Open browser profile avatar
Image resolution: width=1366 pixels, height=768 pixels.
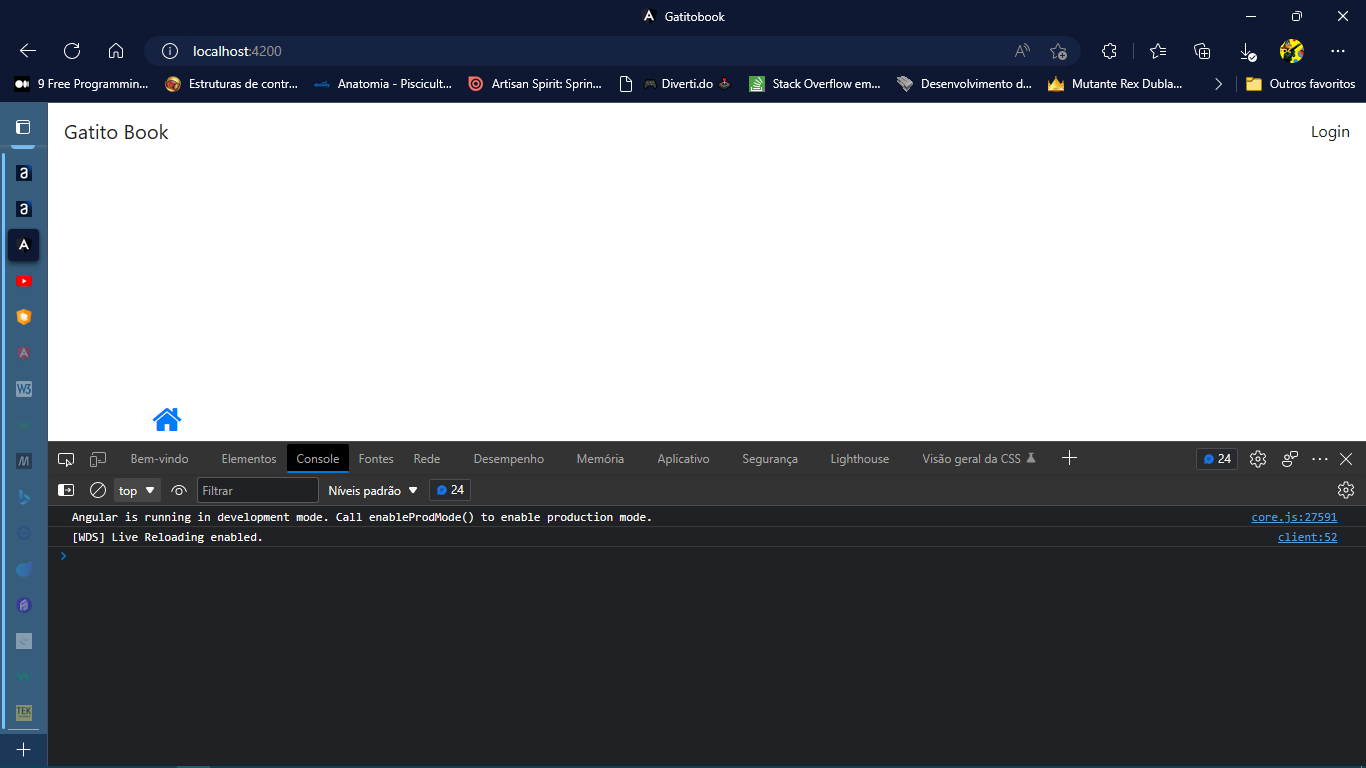point(1292,51)
